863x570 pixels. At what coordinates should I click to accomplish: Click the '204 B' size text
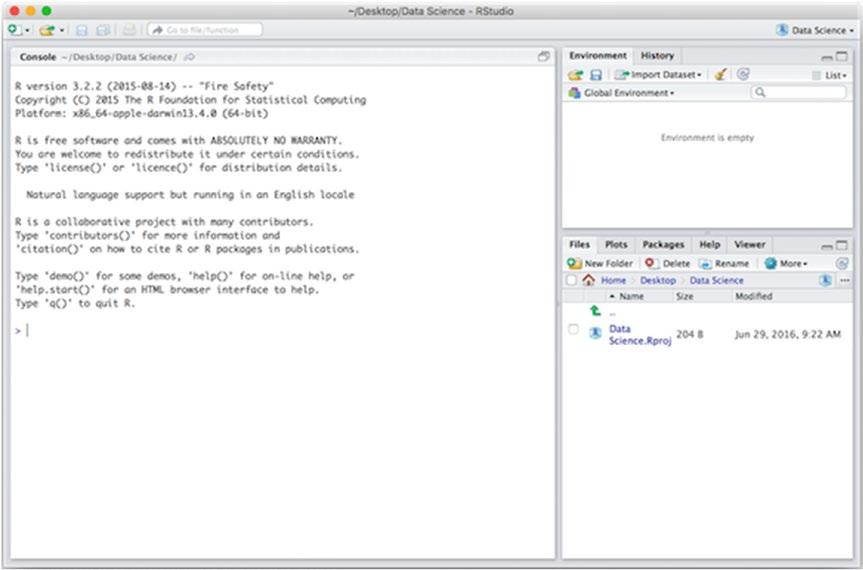click(690, 334)
